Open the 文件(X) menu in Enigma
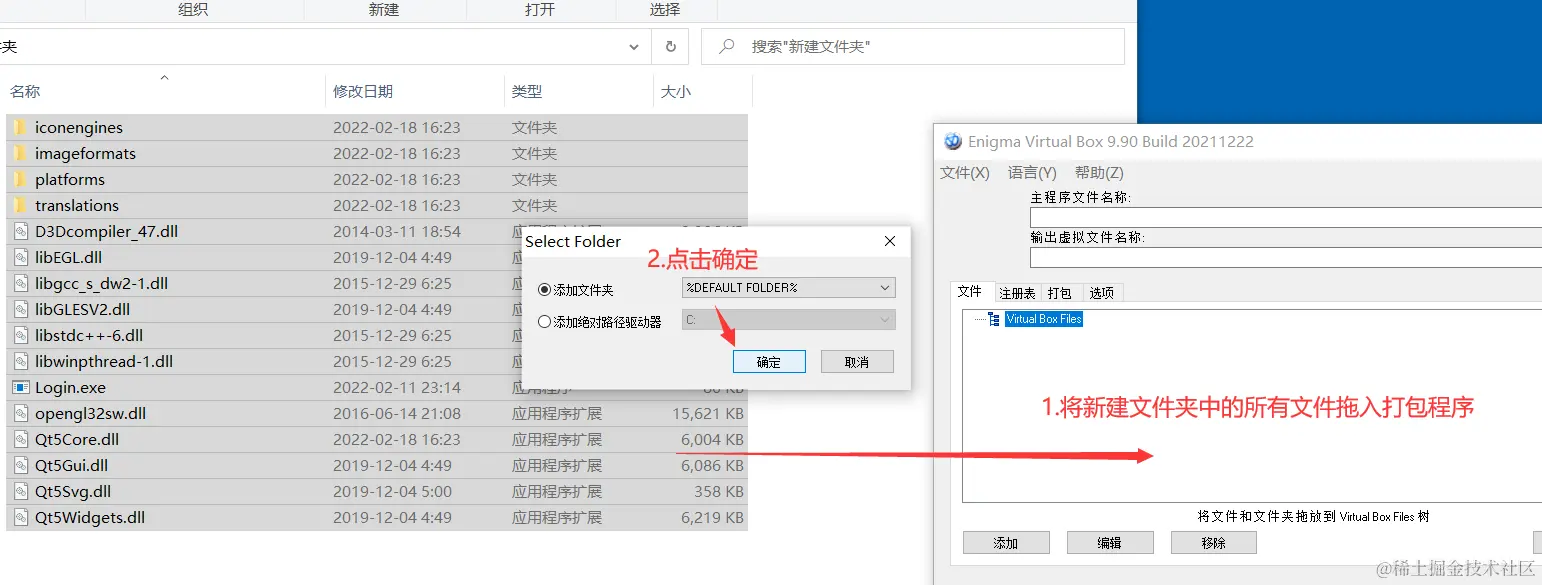 [964, 173]
